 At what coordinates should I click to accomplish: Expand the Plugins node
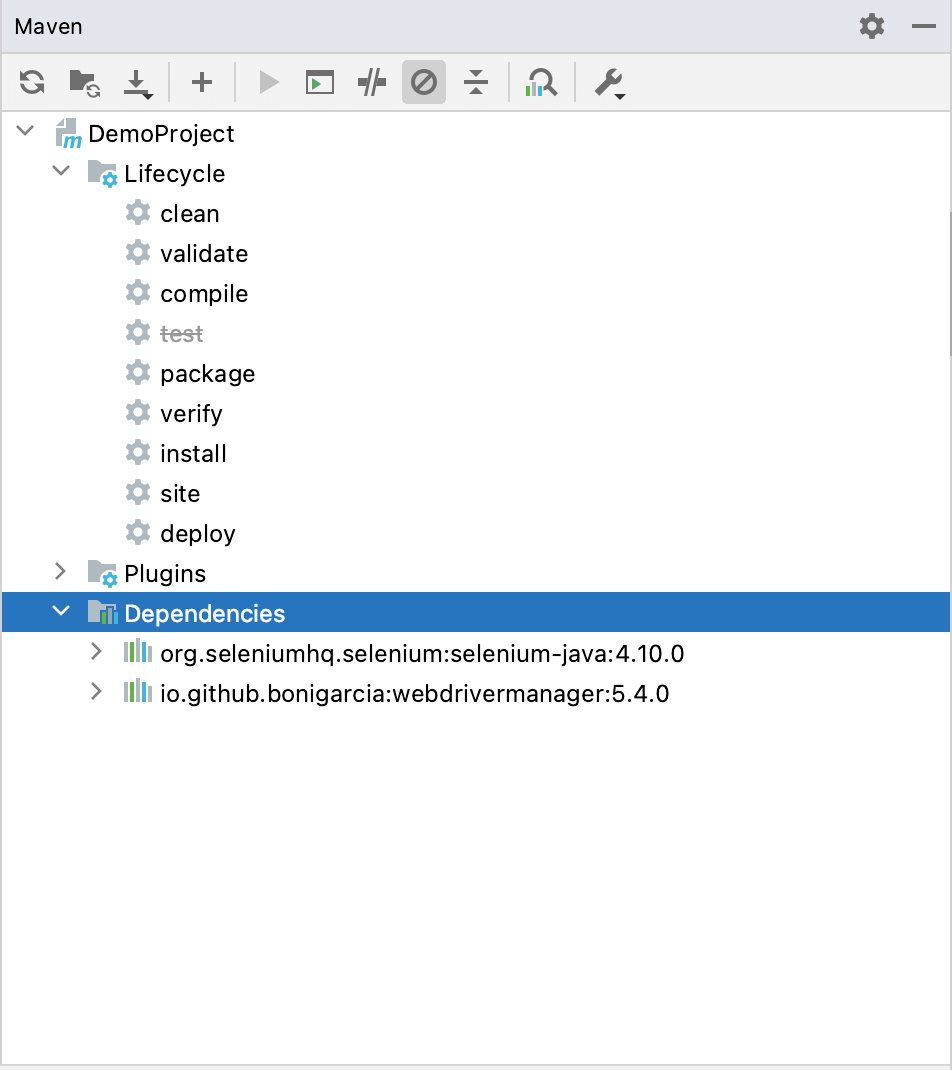click(x=60, y=573)
